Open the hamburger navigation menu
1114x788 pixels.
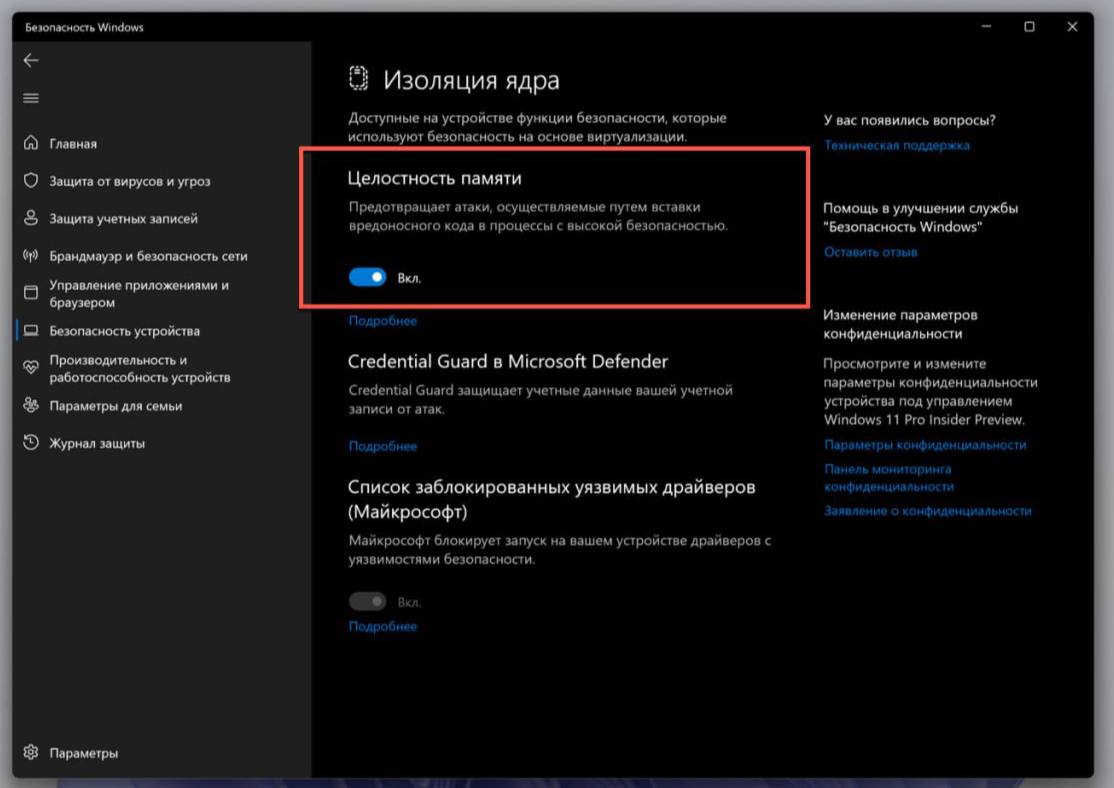31,98
